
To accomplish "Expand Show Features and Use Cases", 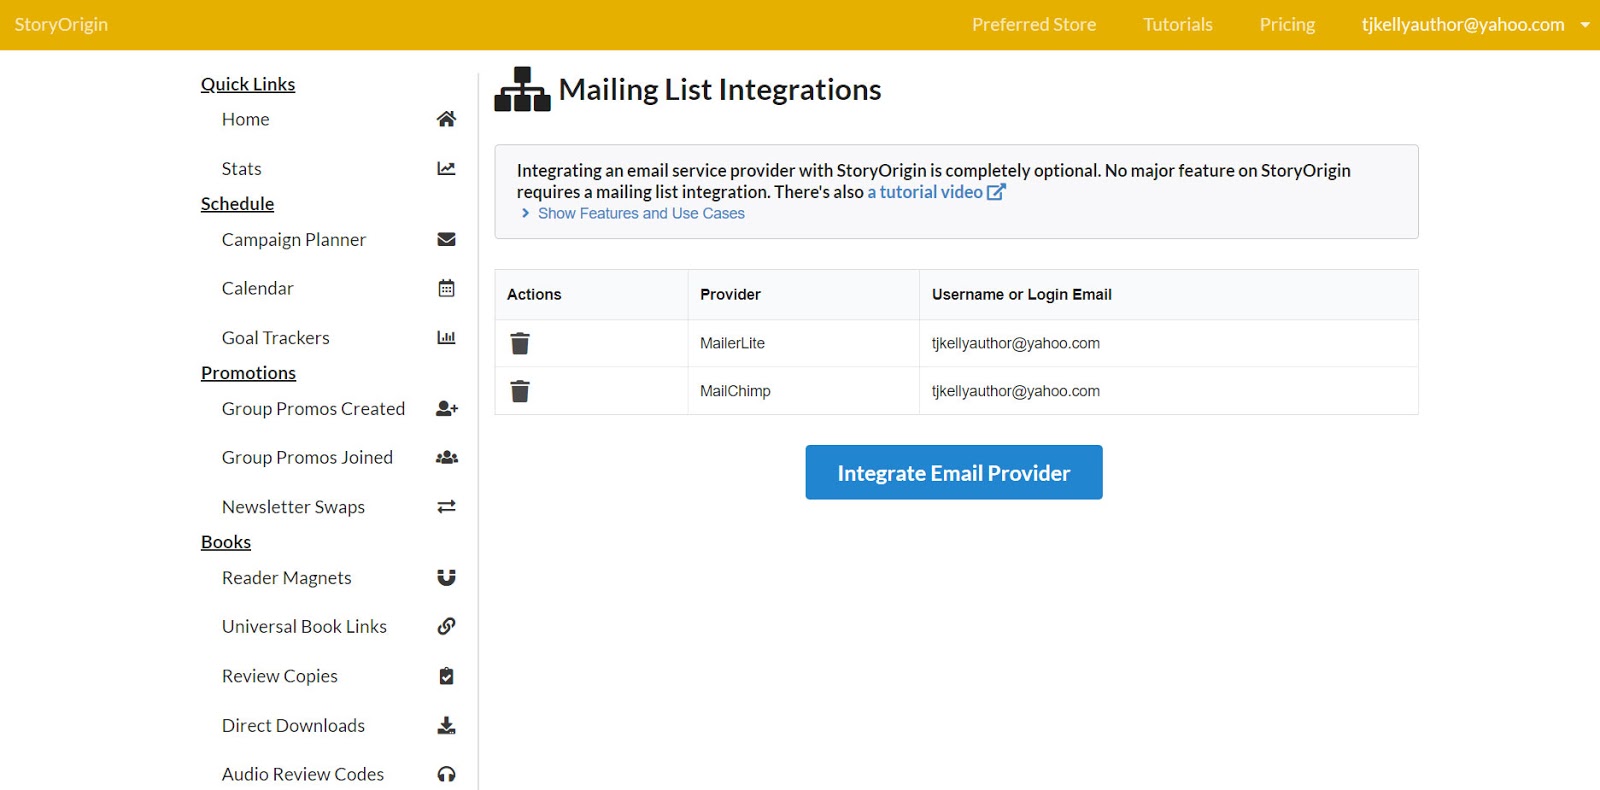I will [x=640, y=214].
